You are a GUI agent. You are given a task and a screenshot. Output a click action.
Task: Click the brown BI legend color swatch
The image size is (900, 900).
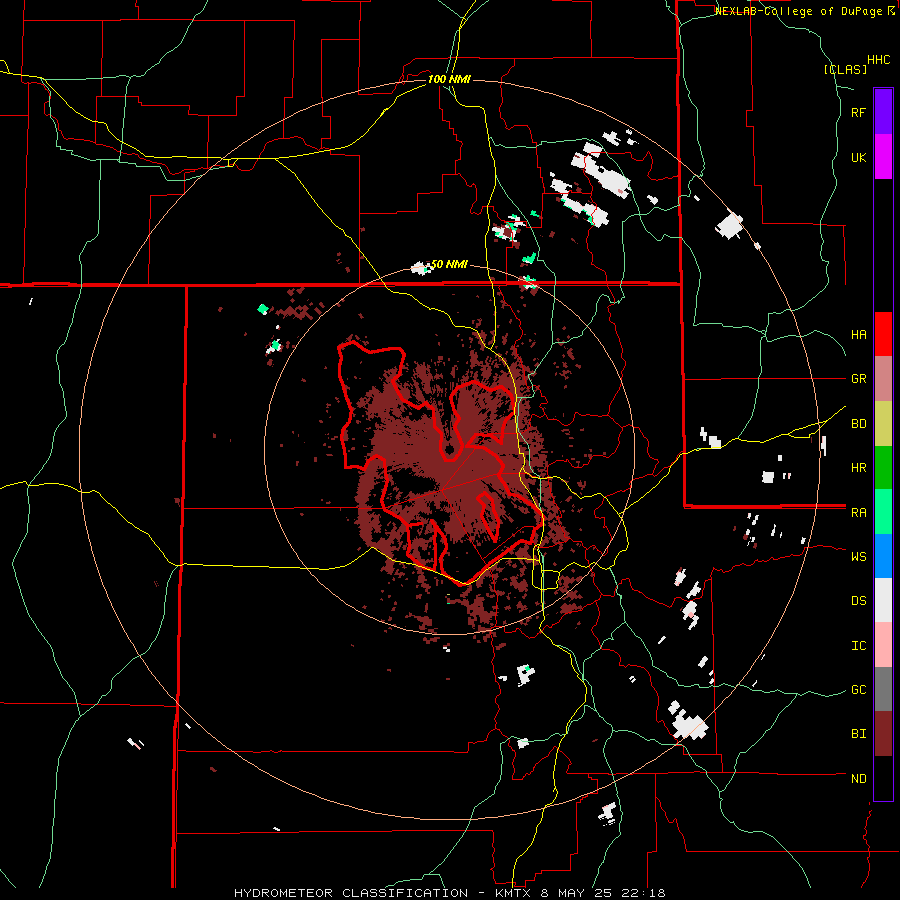tap(883, 734)
